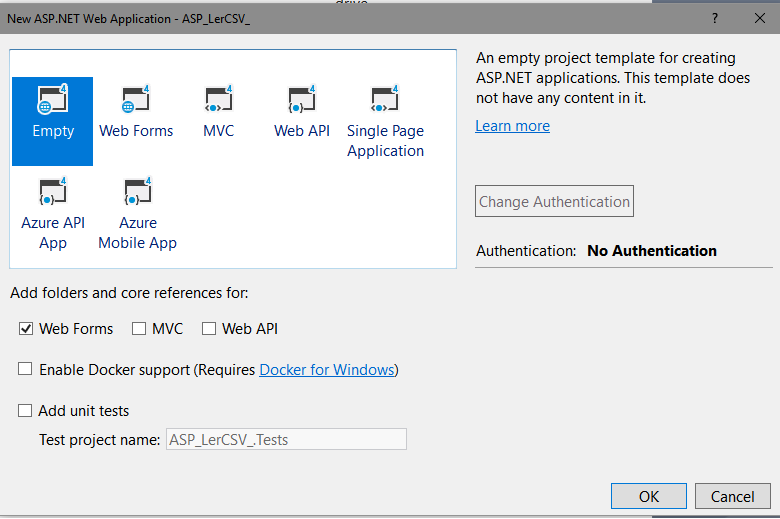Close the New ASP.NET Web Application dialog

760,18
